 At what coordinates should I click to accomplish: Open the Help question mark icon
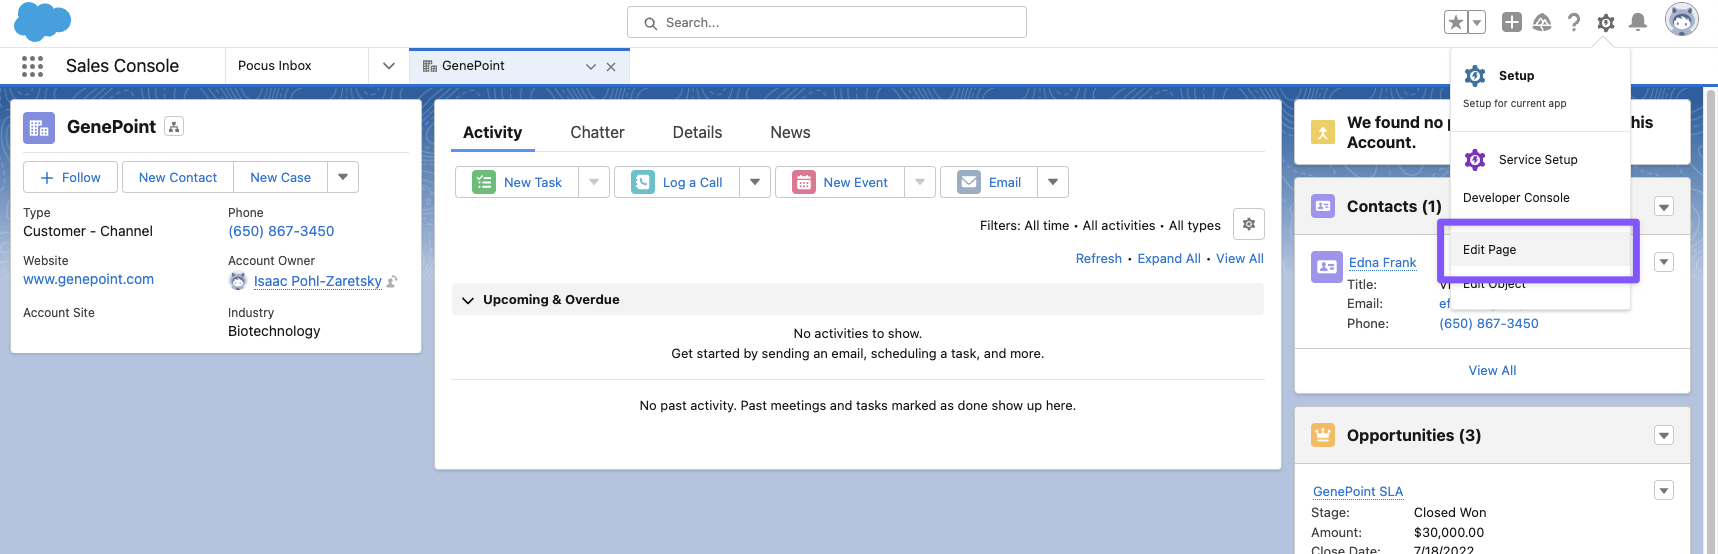1574,22
